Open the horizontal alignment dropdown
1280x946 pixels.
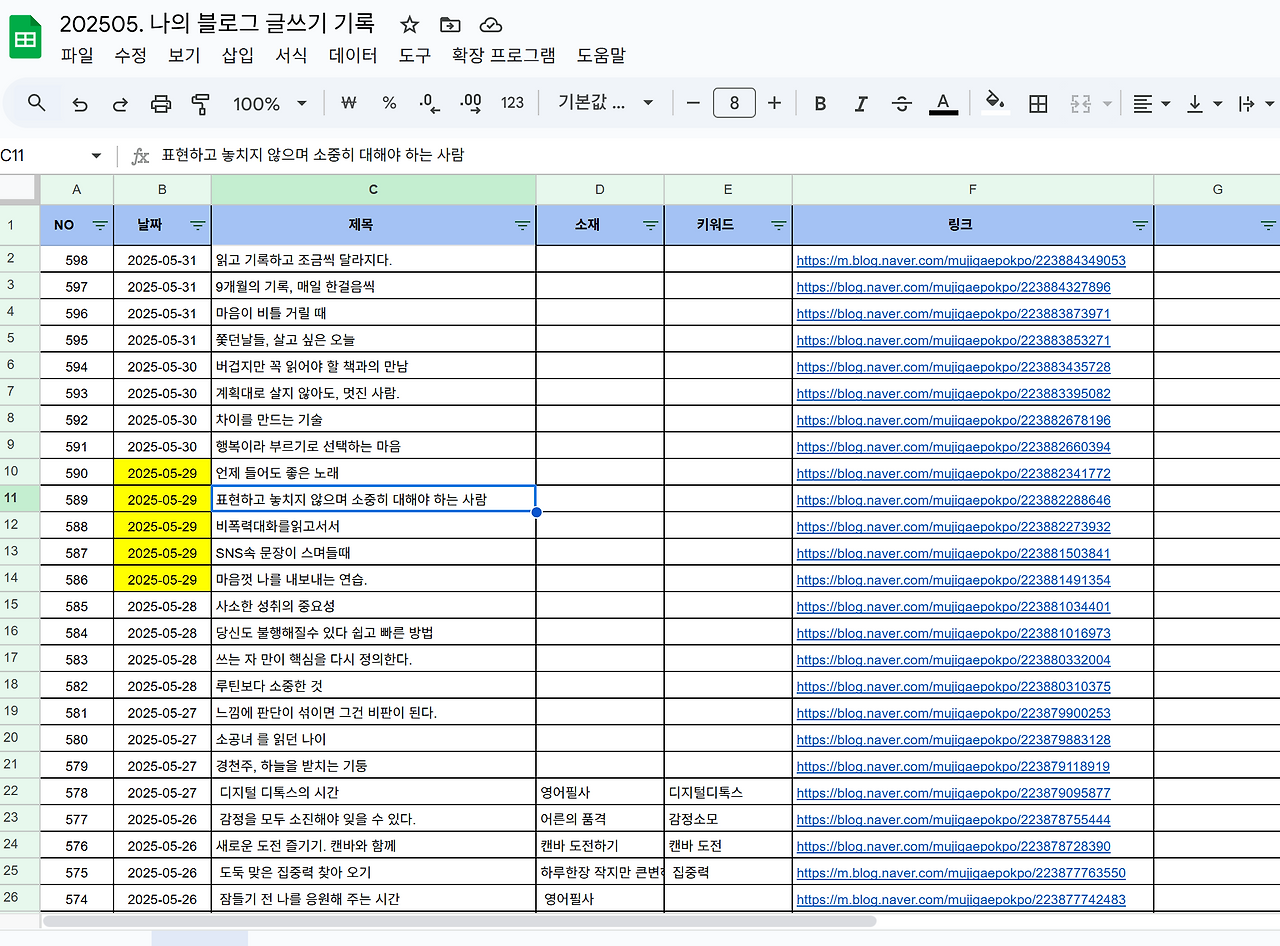pos(1148,102)
